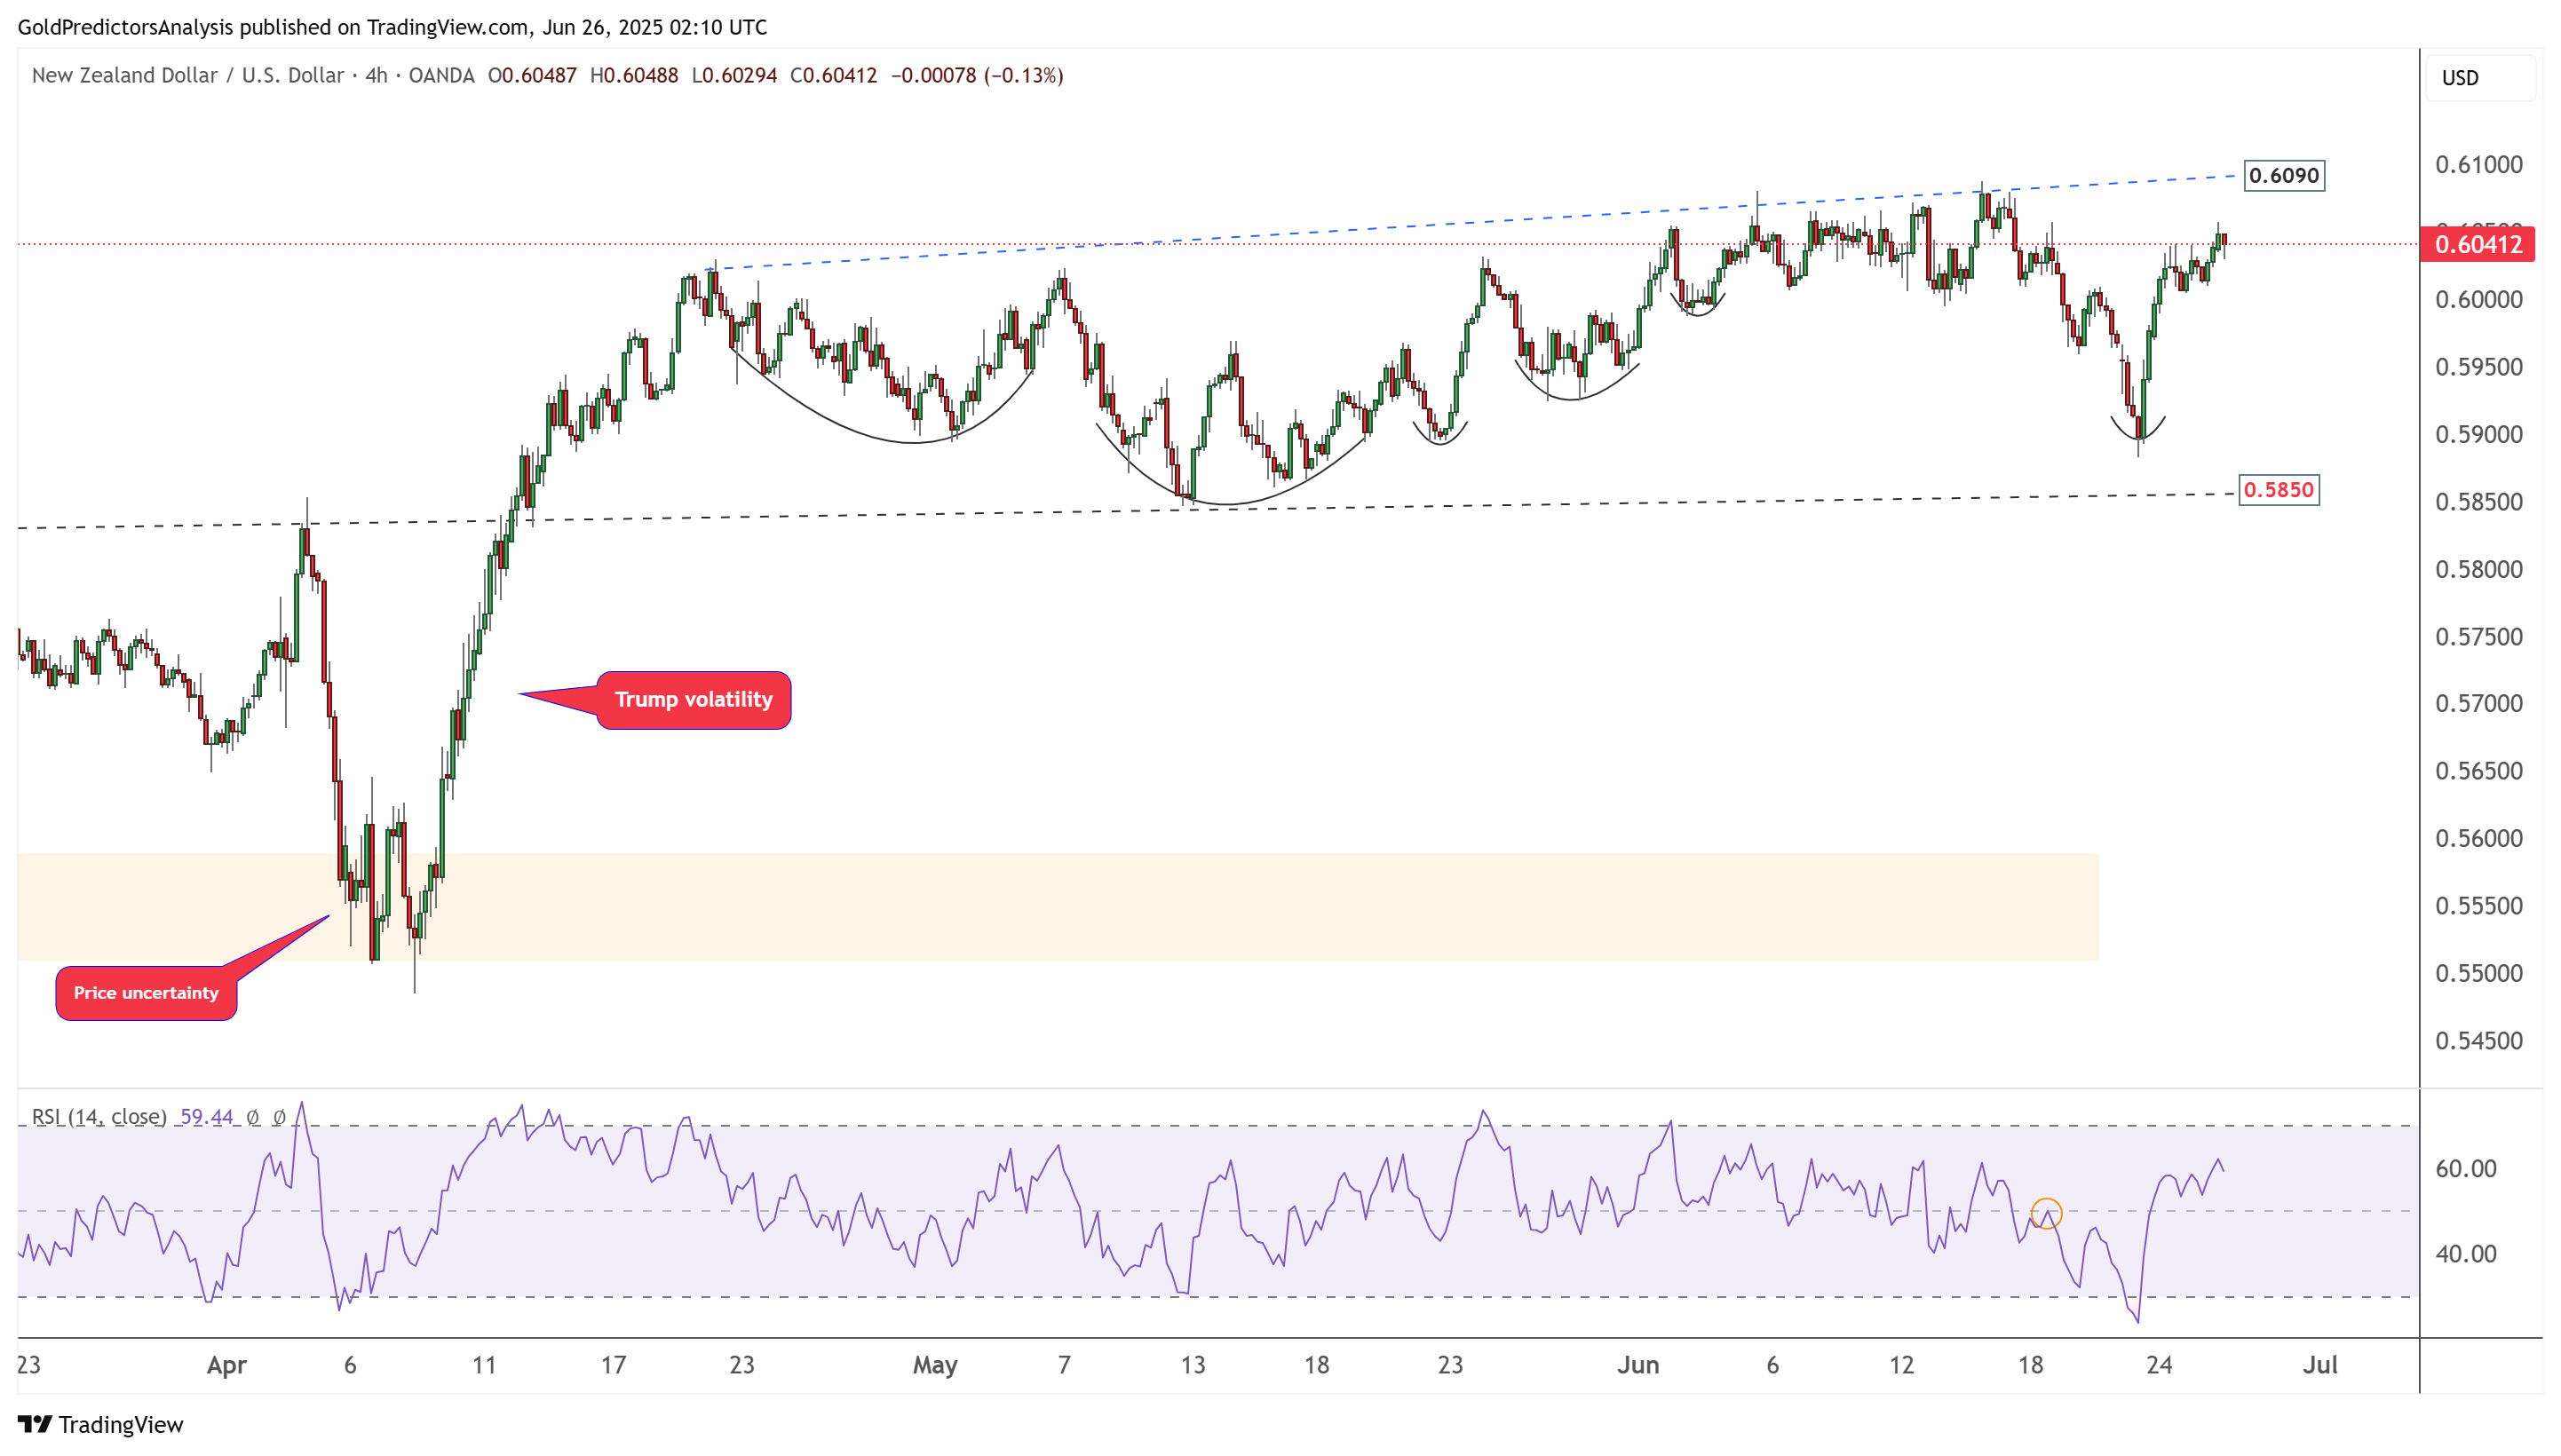Open the USD currency selector
The width and height of the screenshot is (2561, 1456).
(2479, 78)
